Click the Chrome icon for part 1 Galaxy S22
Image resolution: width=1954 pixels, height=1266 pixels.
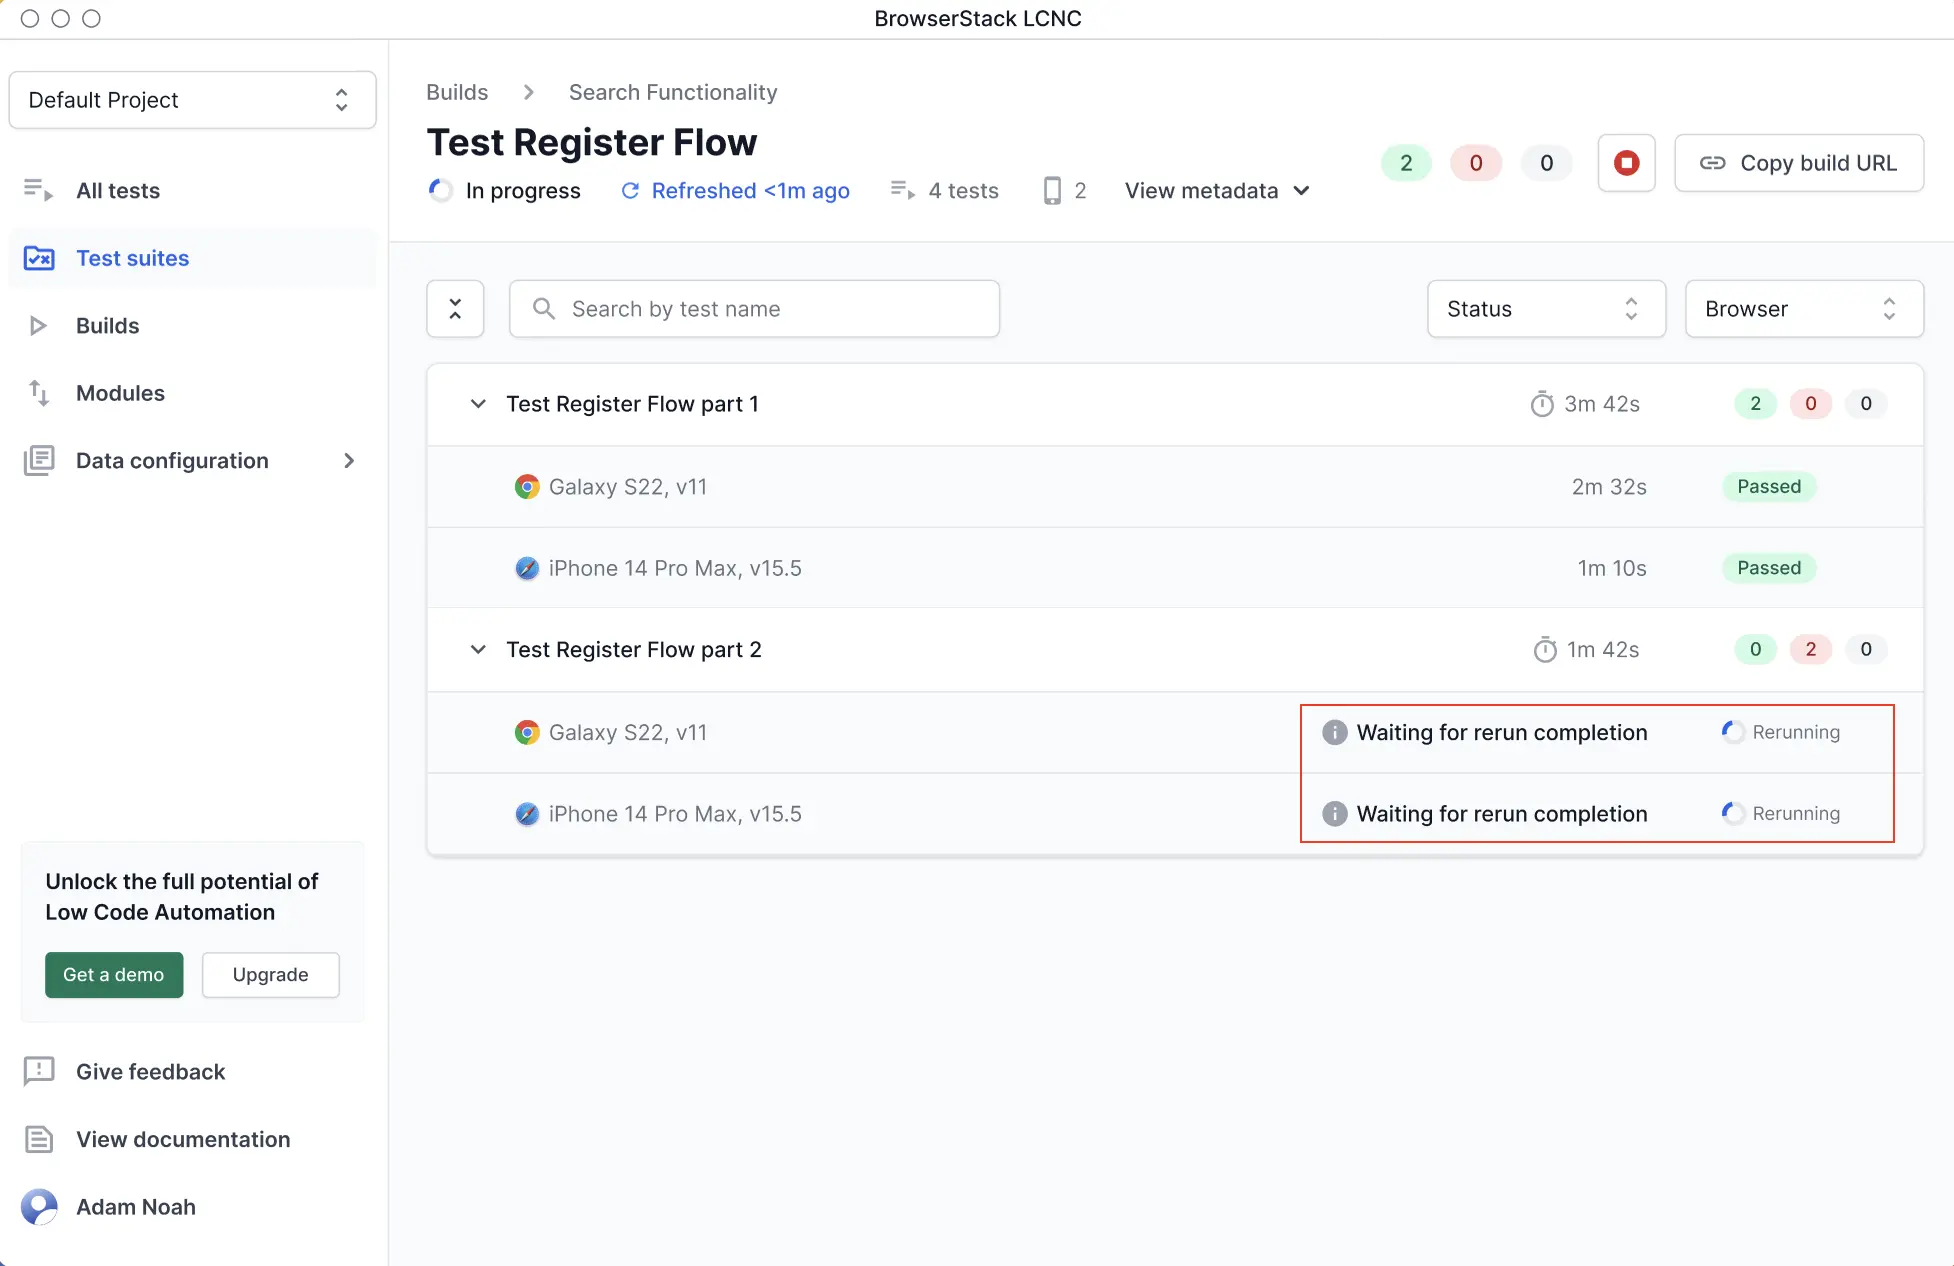(527, 487)
